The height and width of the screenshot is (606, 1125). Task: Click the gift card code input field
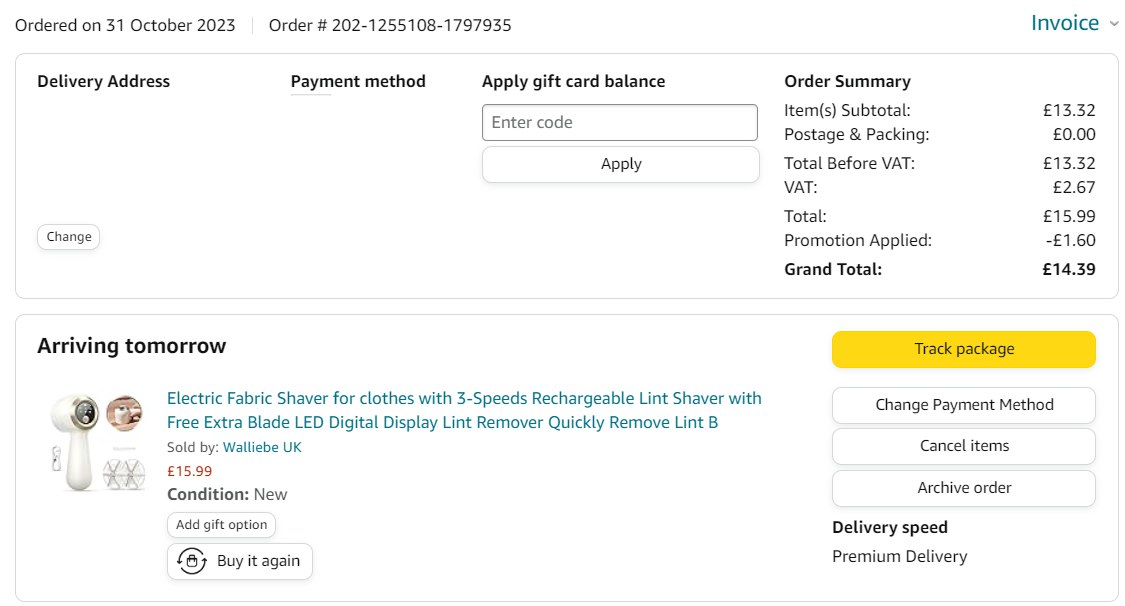[620, 123]
